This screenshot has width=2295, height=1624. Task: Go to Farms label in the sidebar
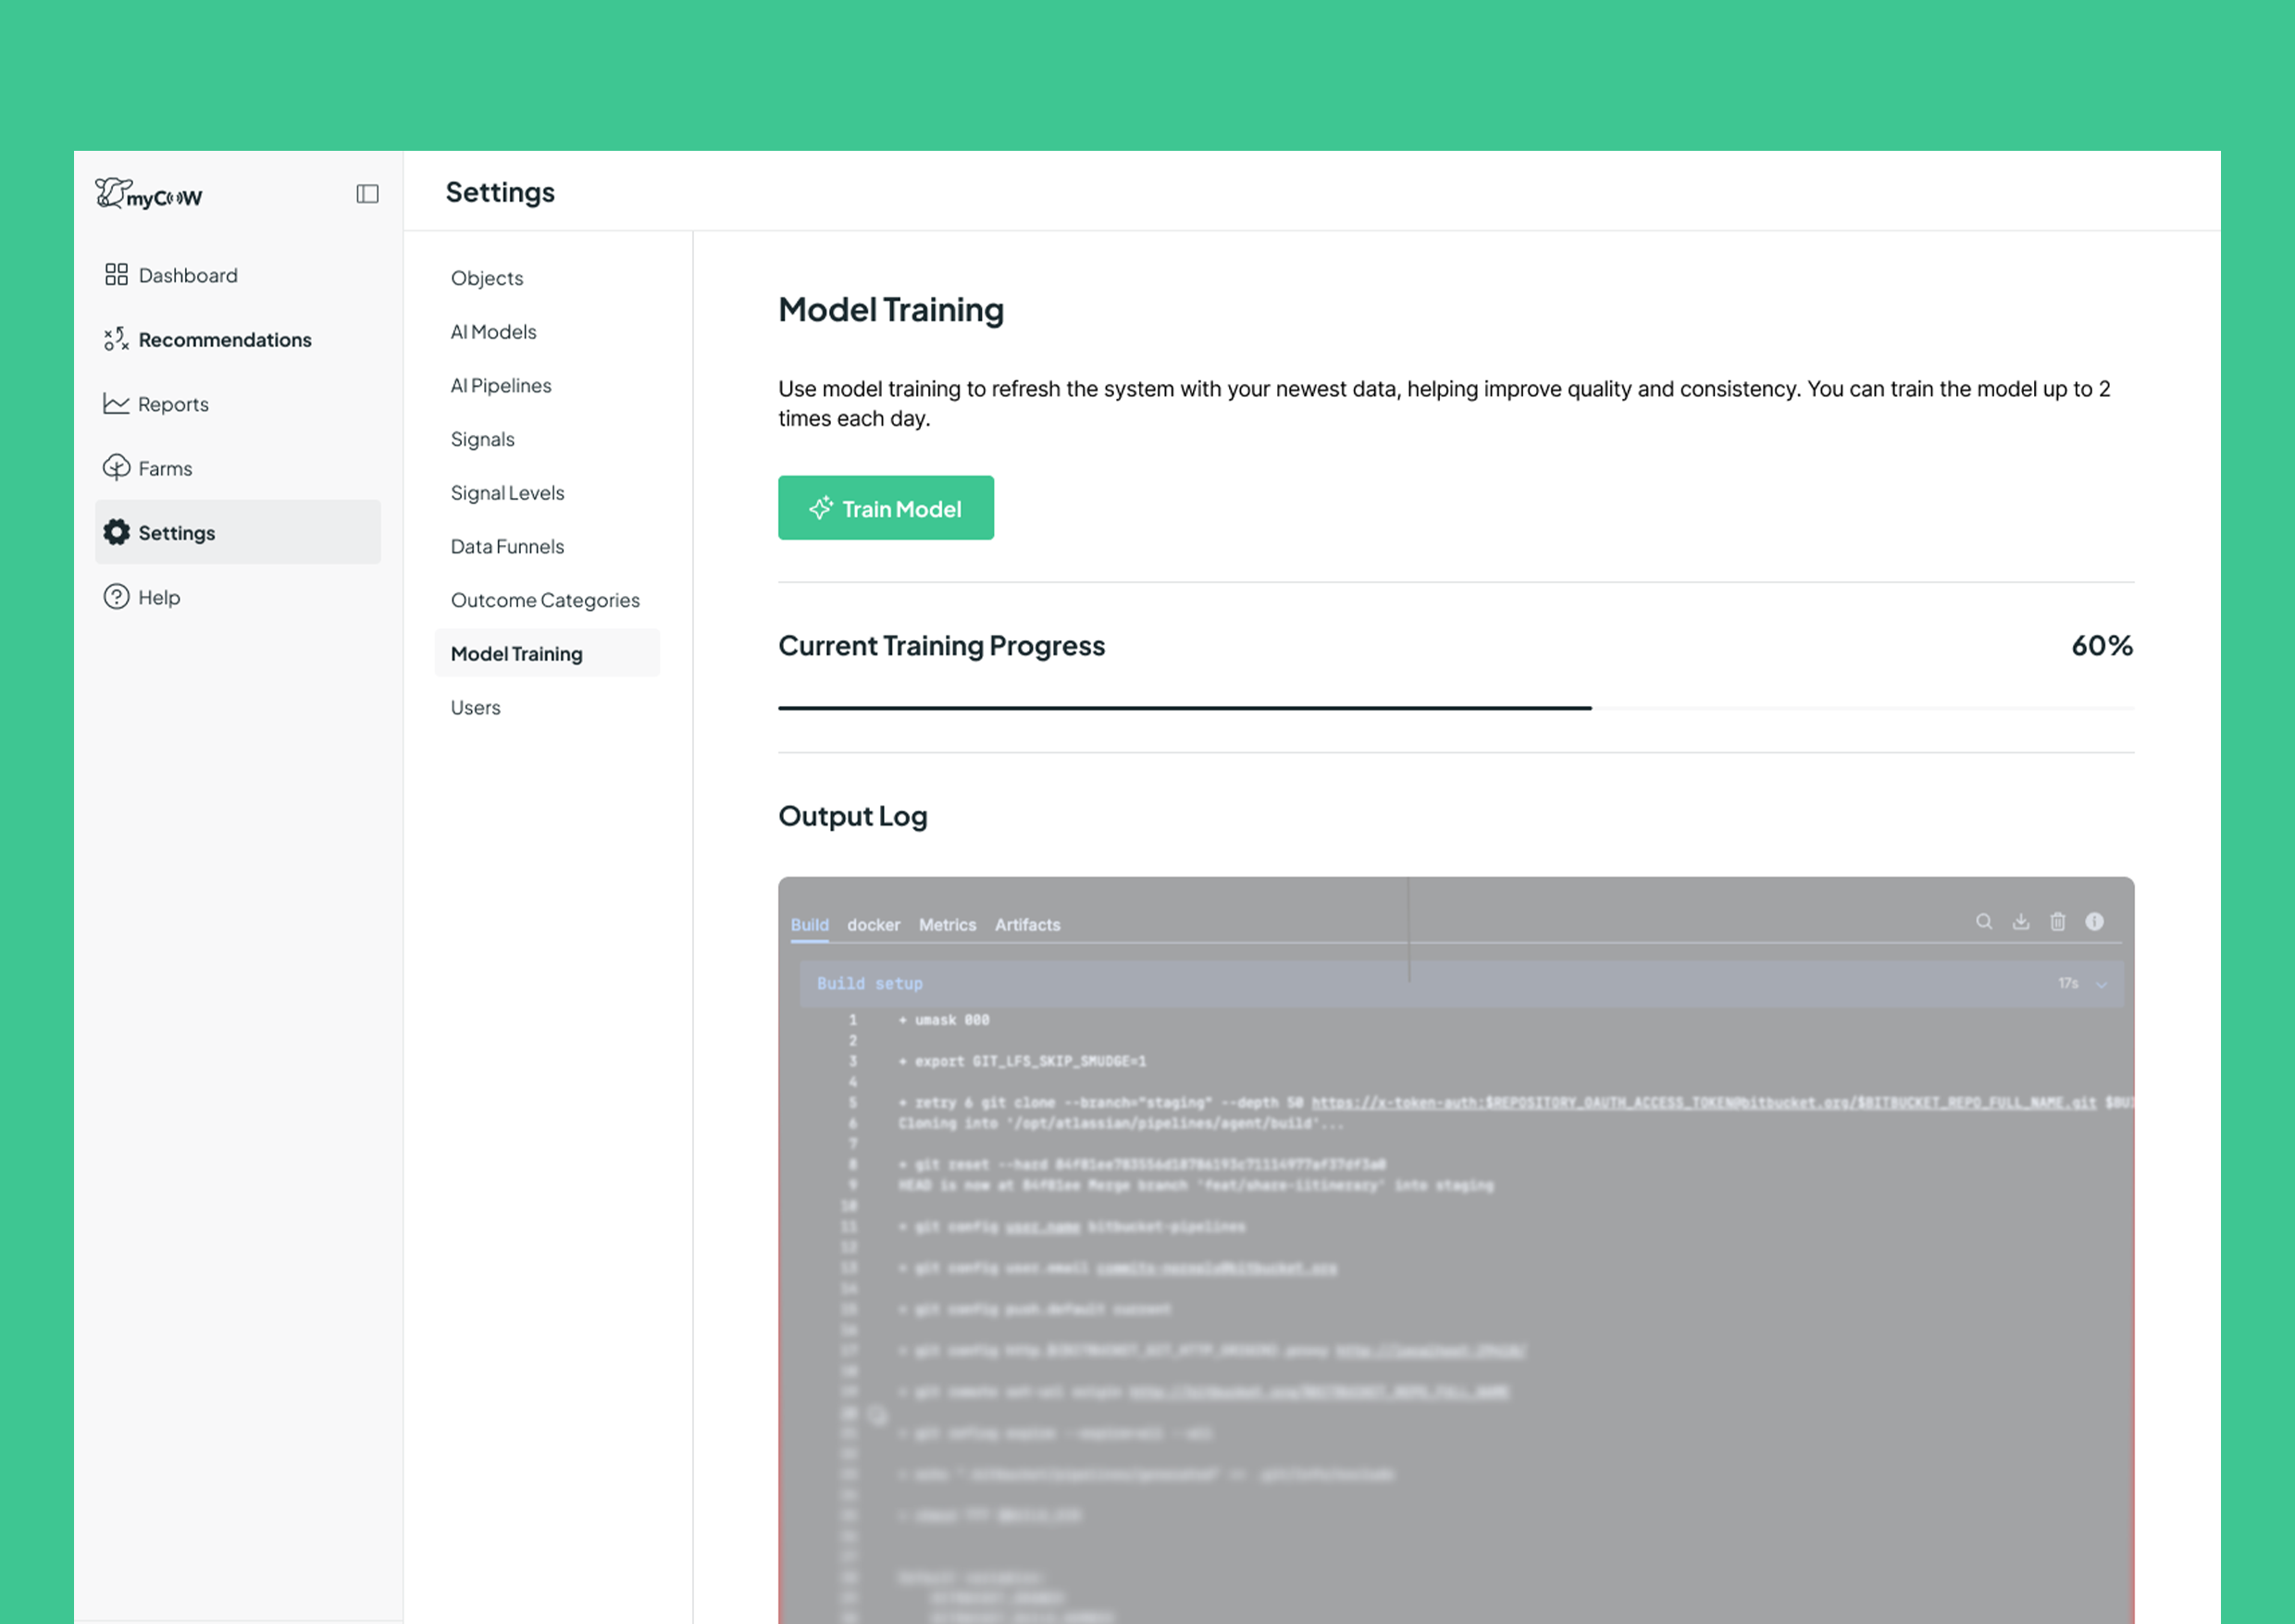165,468
